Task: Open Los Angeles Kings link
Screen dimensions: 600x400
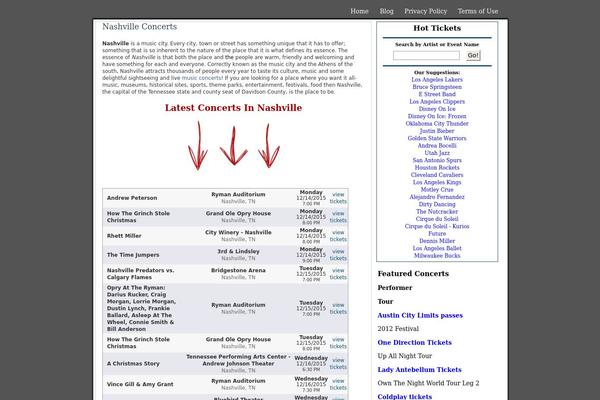Action: click(437, 182)
